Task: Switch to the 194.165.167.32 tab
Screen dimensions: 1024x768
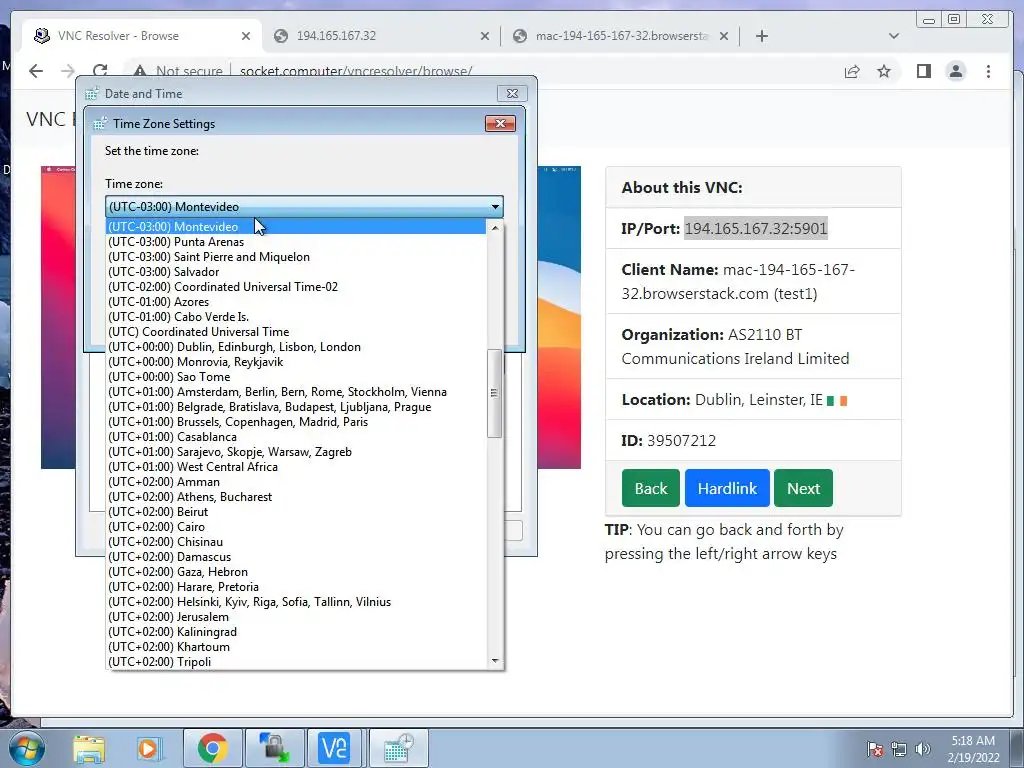Action: [x=382, y=36]
